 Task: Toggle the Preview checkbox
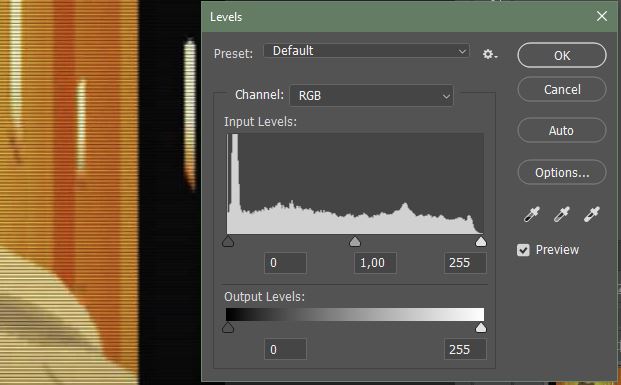point(523,250)
